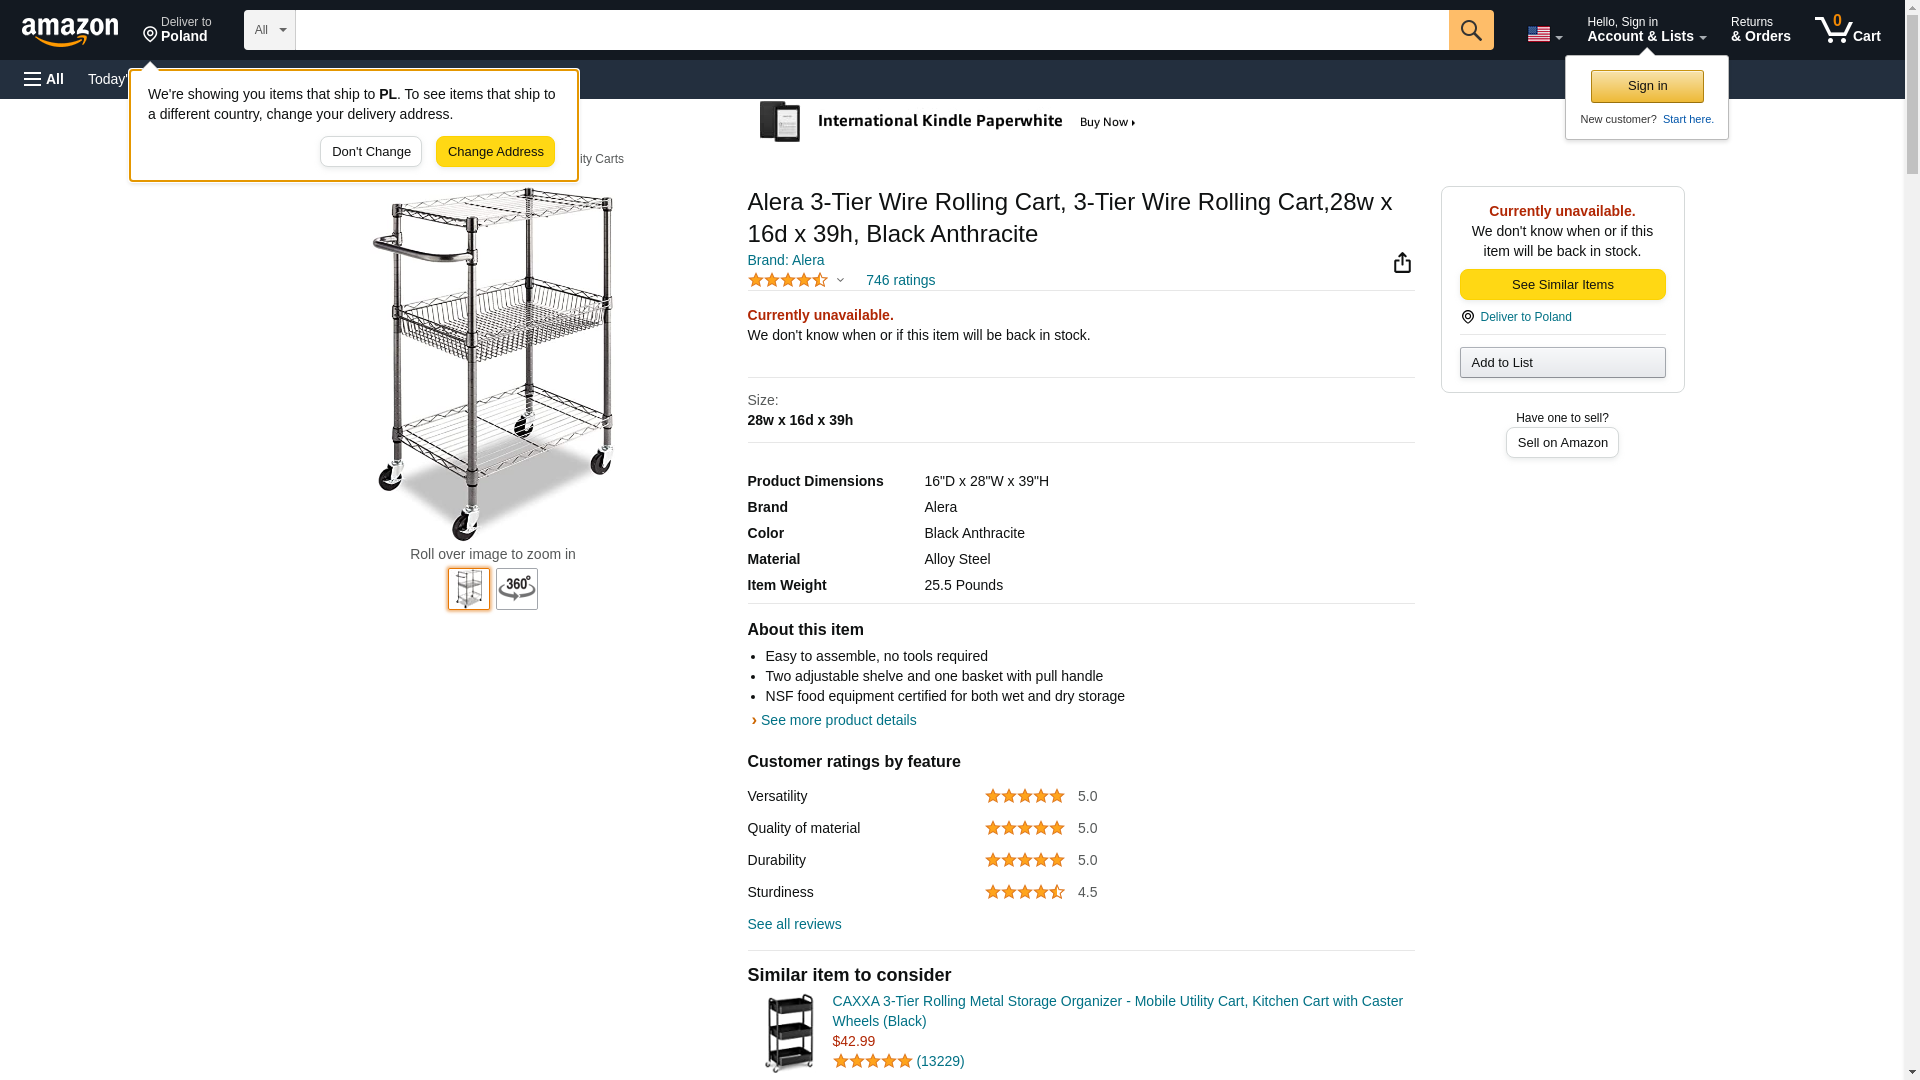
Task: Open the country flag language dropdown
Action: coord(1544,34)
